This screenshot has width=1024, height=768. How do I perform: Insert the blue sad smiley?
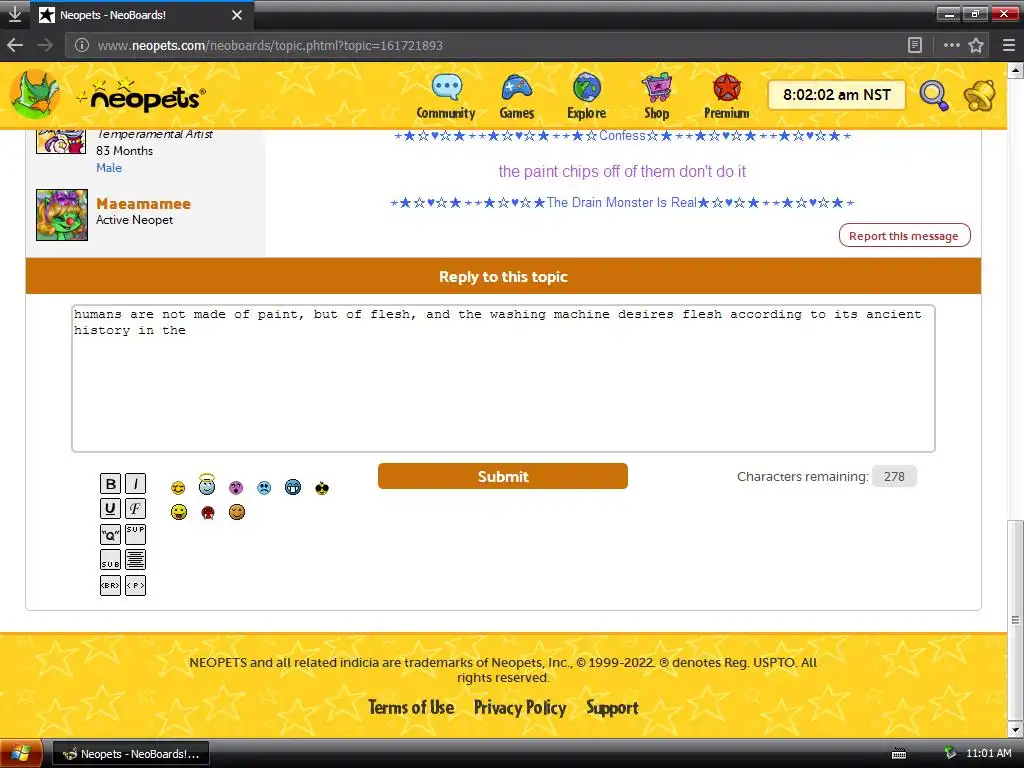pyautogui.click(x=264, y=488)
